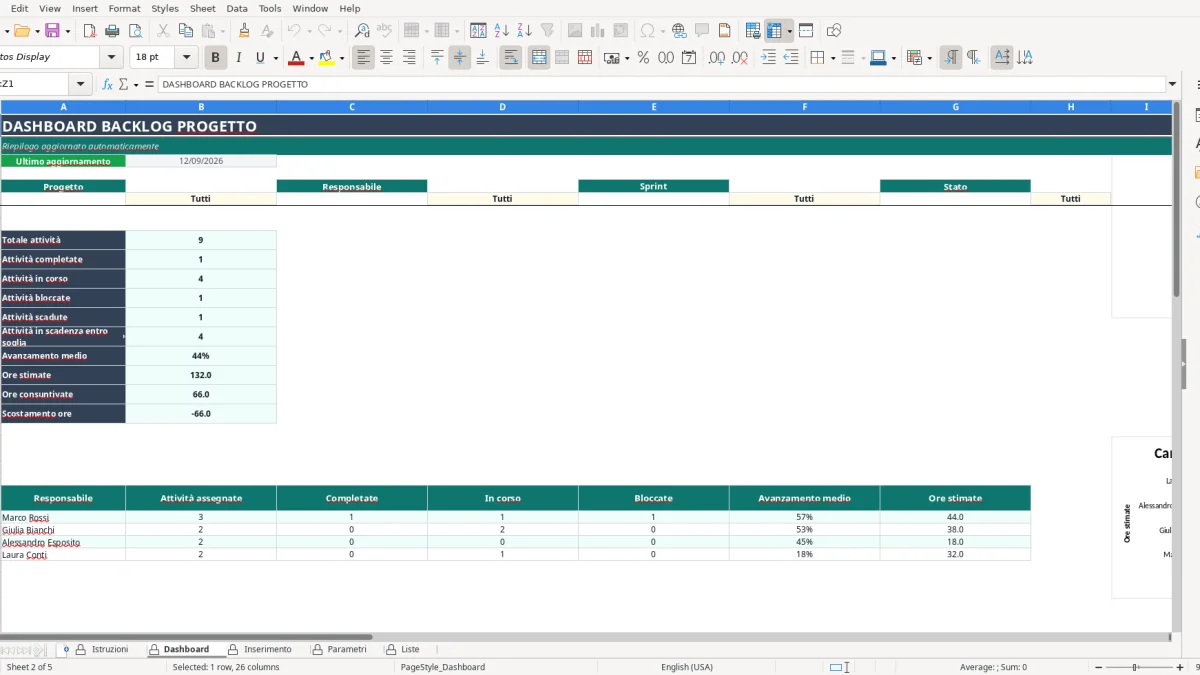Select the Marco Rossi cell

click(x=63, y=518)
